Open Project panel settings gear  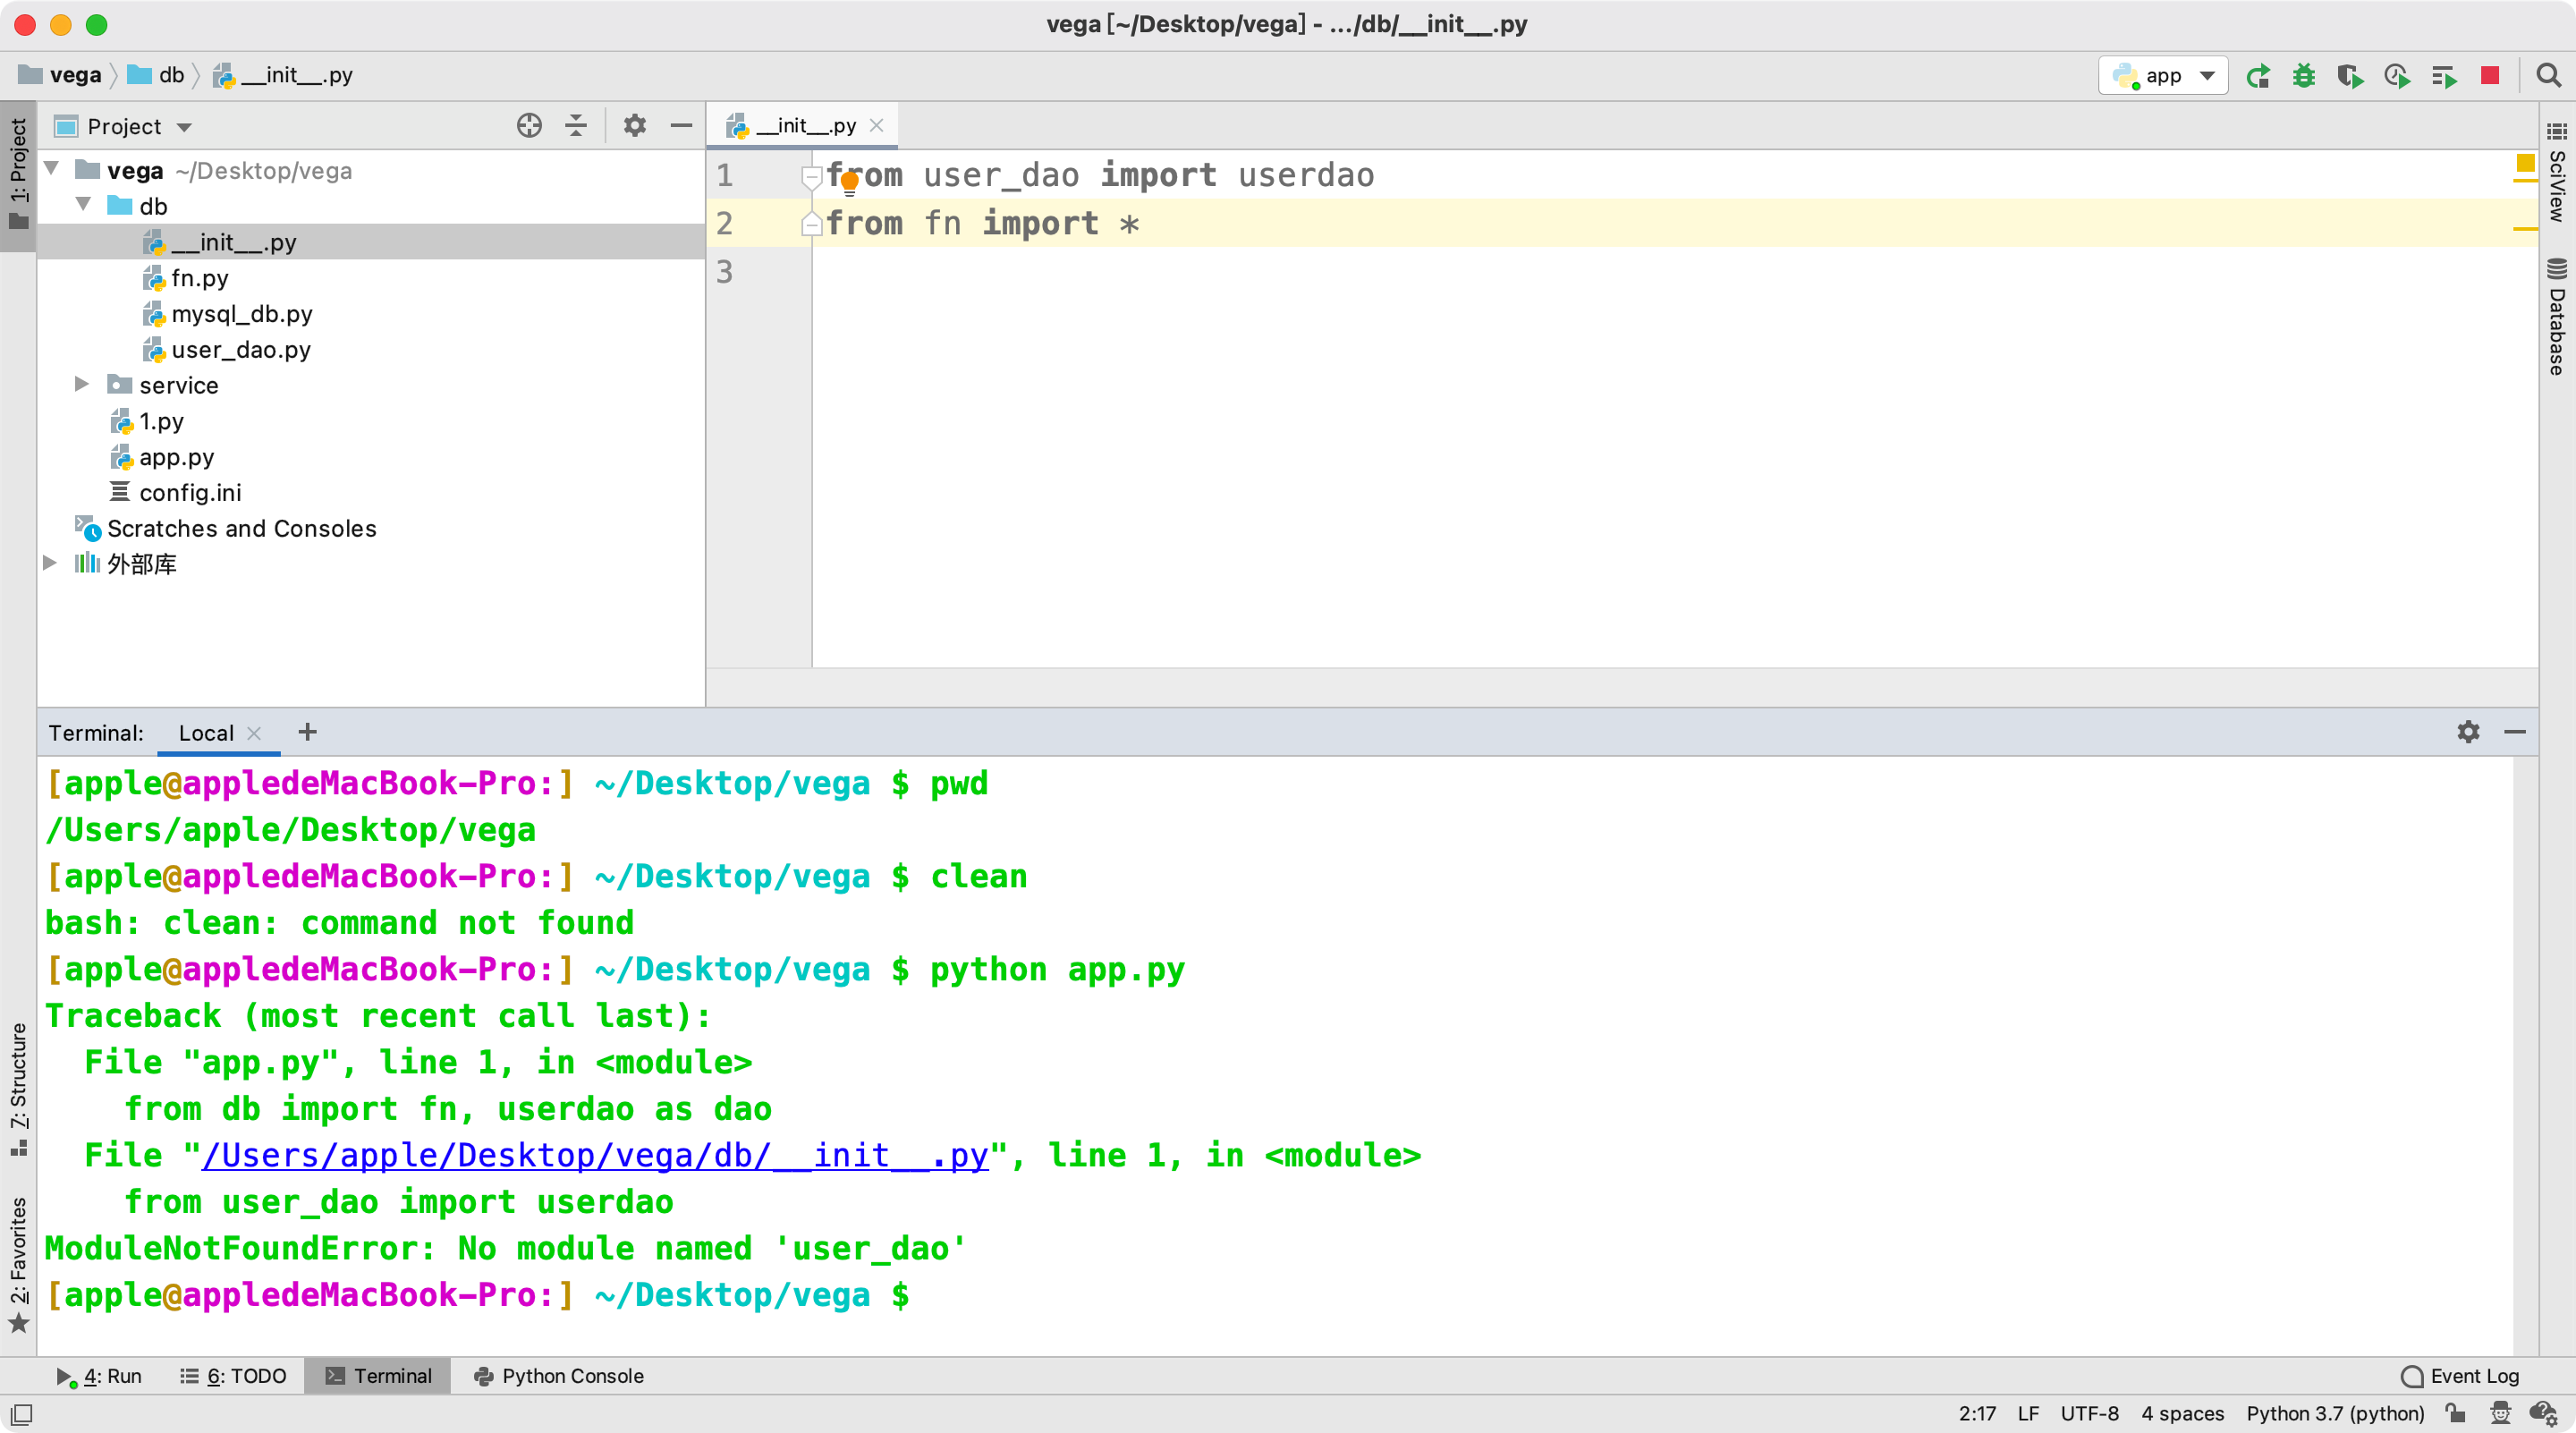pos(635,126)
